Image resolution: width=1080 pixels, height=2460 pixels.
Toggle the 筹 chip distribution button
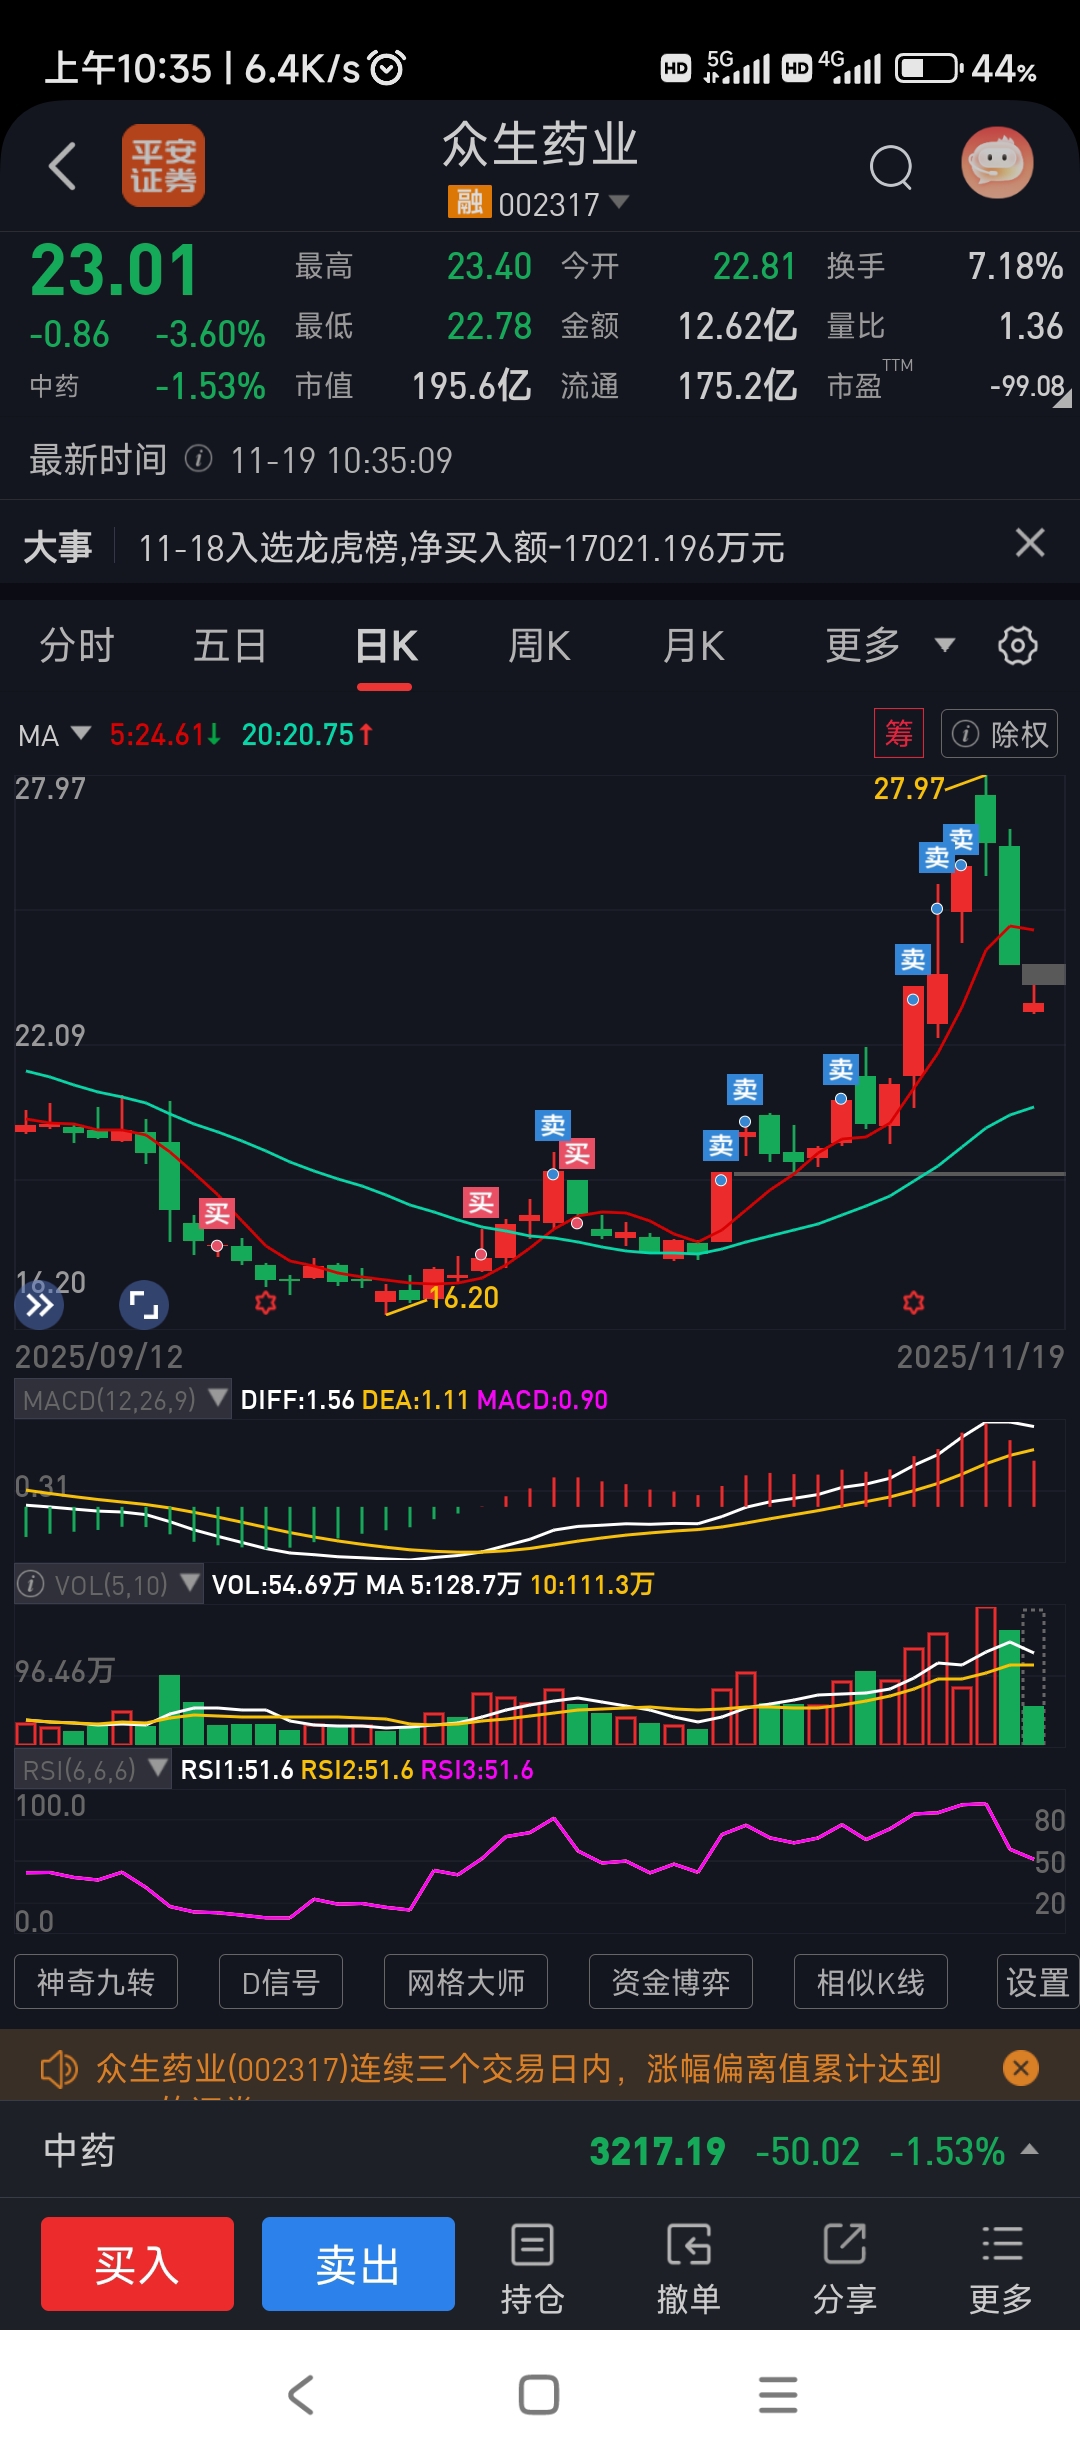(898, 734)
